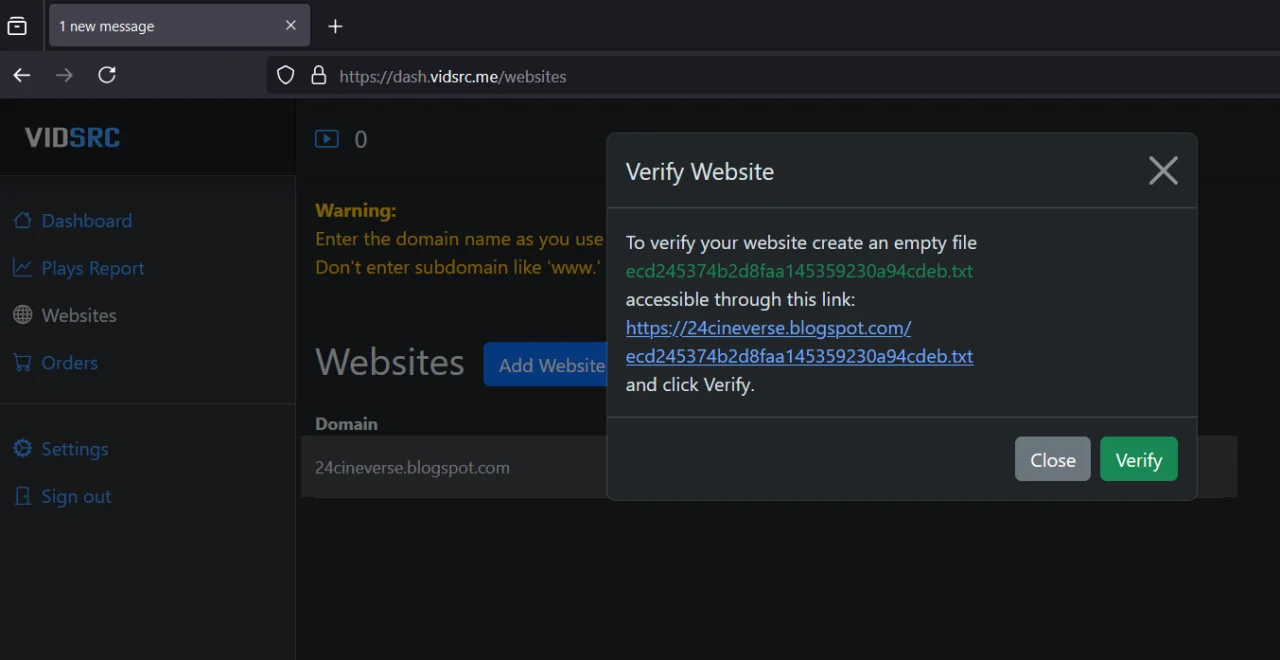Viewport: 1280px width, 660px height.
Task: Click the Settings gear icon
Action: [x=22, y=449]
